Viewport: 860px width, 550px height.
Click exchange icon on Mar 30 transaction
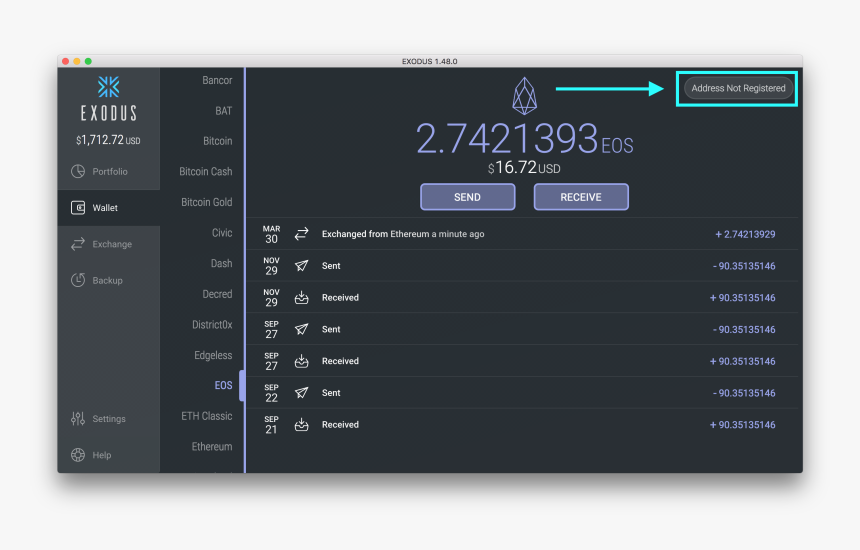pyautogui.click(x=301, y=234)
